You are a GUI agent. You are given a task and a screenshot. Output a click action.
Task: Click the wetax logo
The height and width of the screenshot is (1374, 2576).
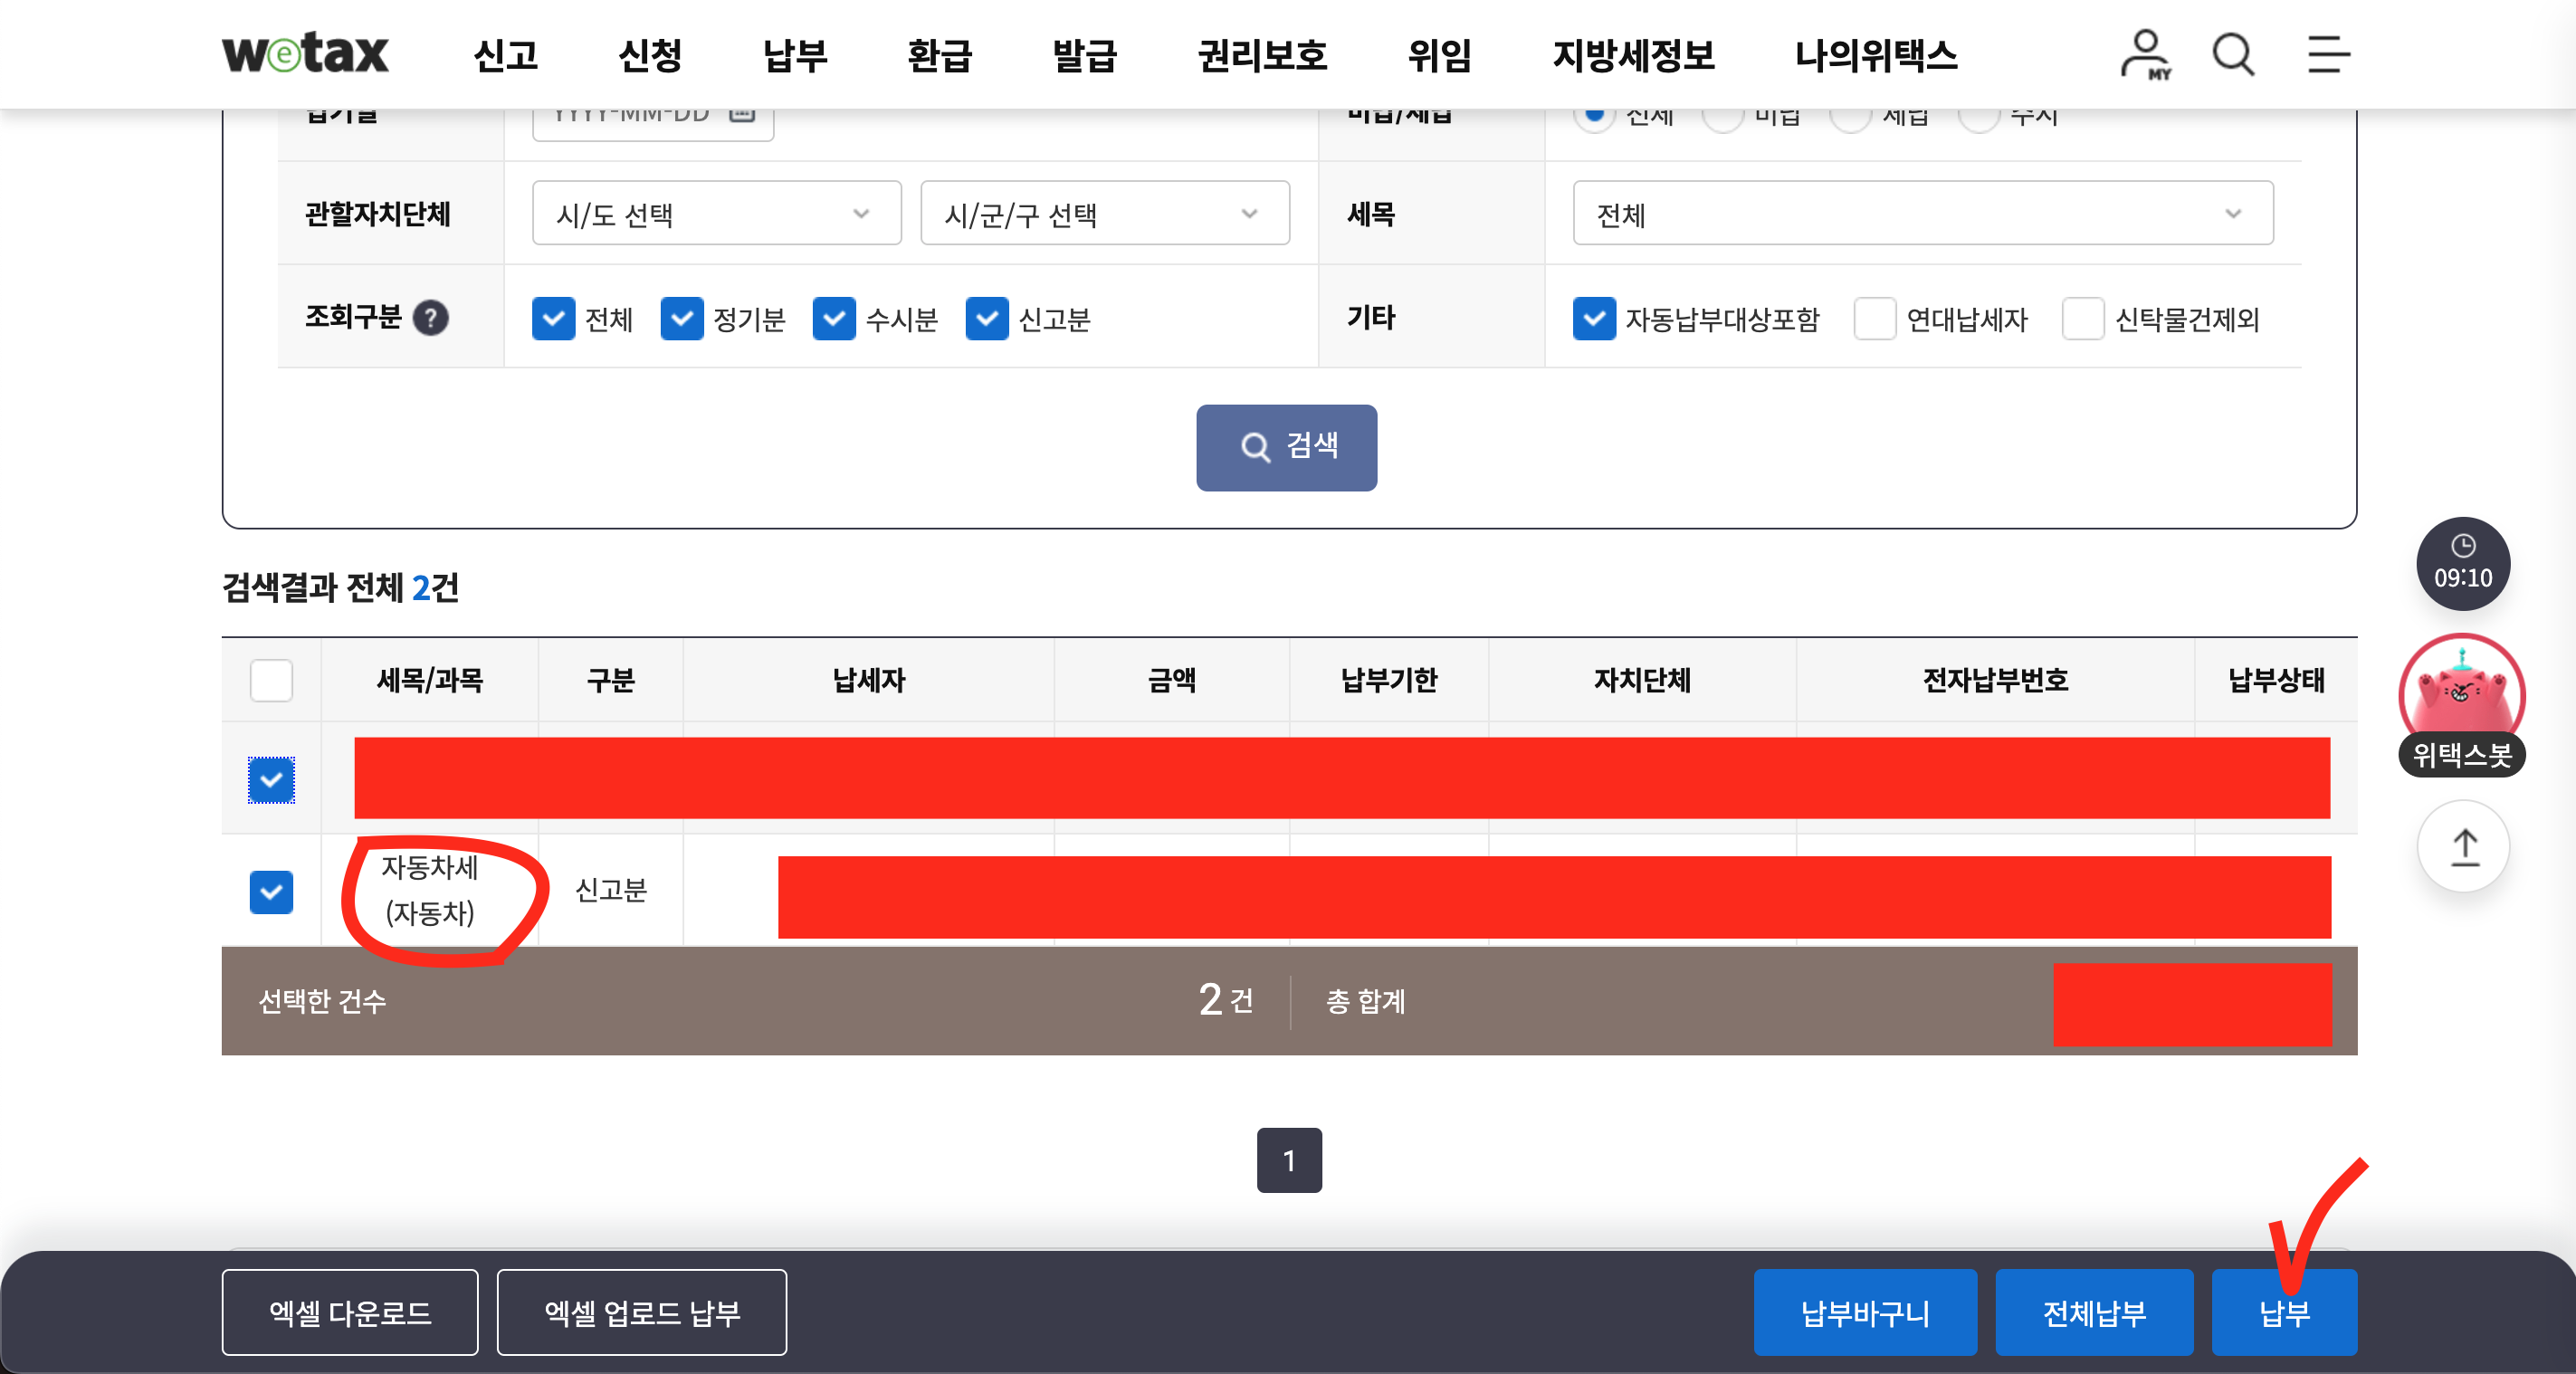tap(305, 53)
